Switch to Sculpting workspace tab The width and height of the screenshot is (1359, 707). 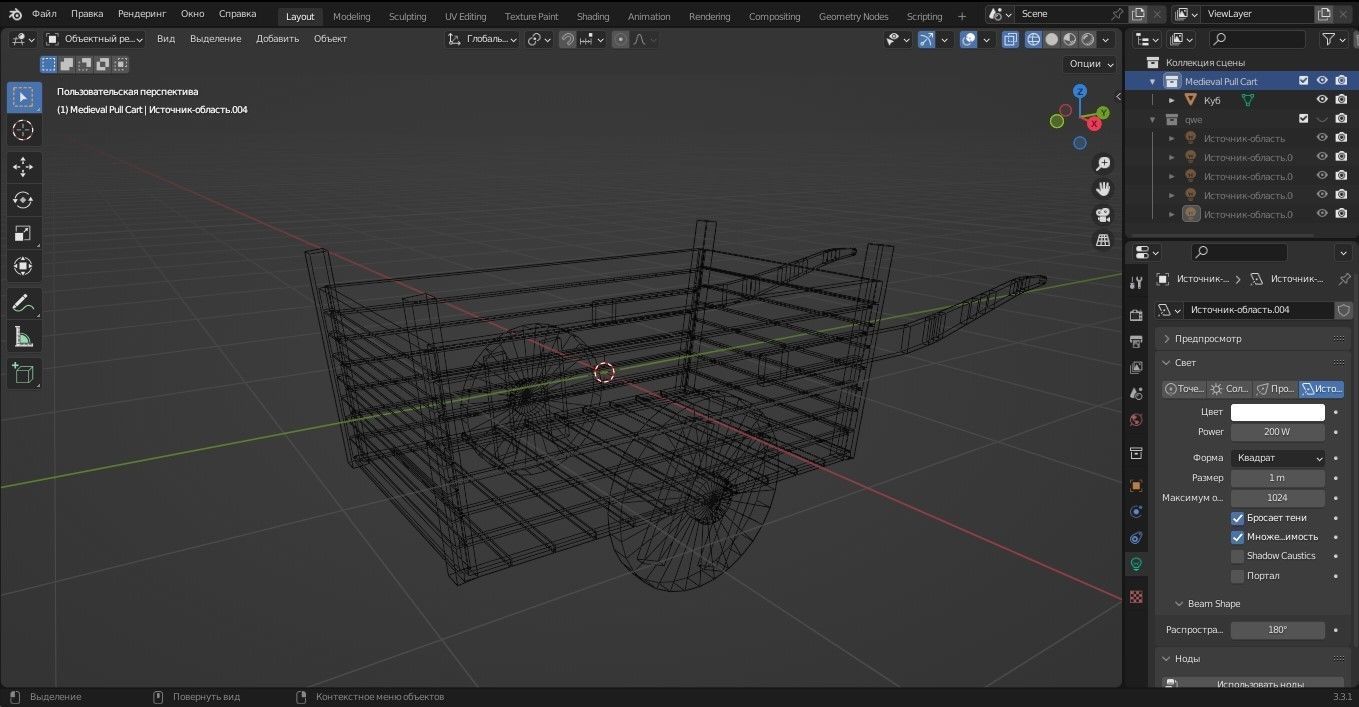click(x=407, y=16)
